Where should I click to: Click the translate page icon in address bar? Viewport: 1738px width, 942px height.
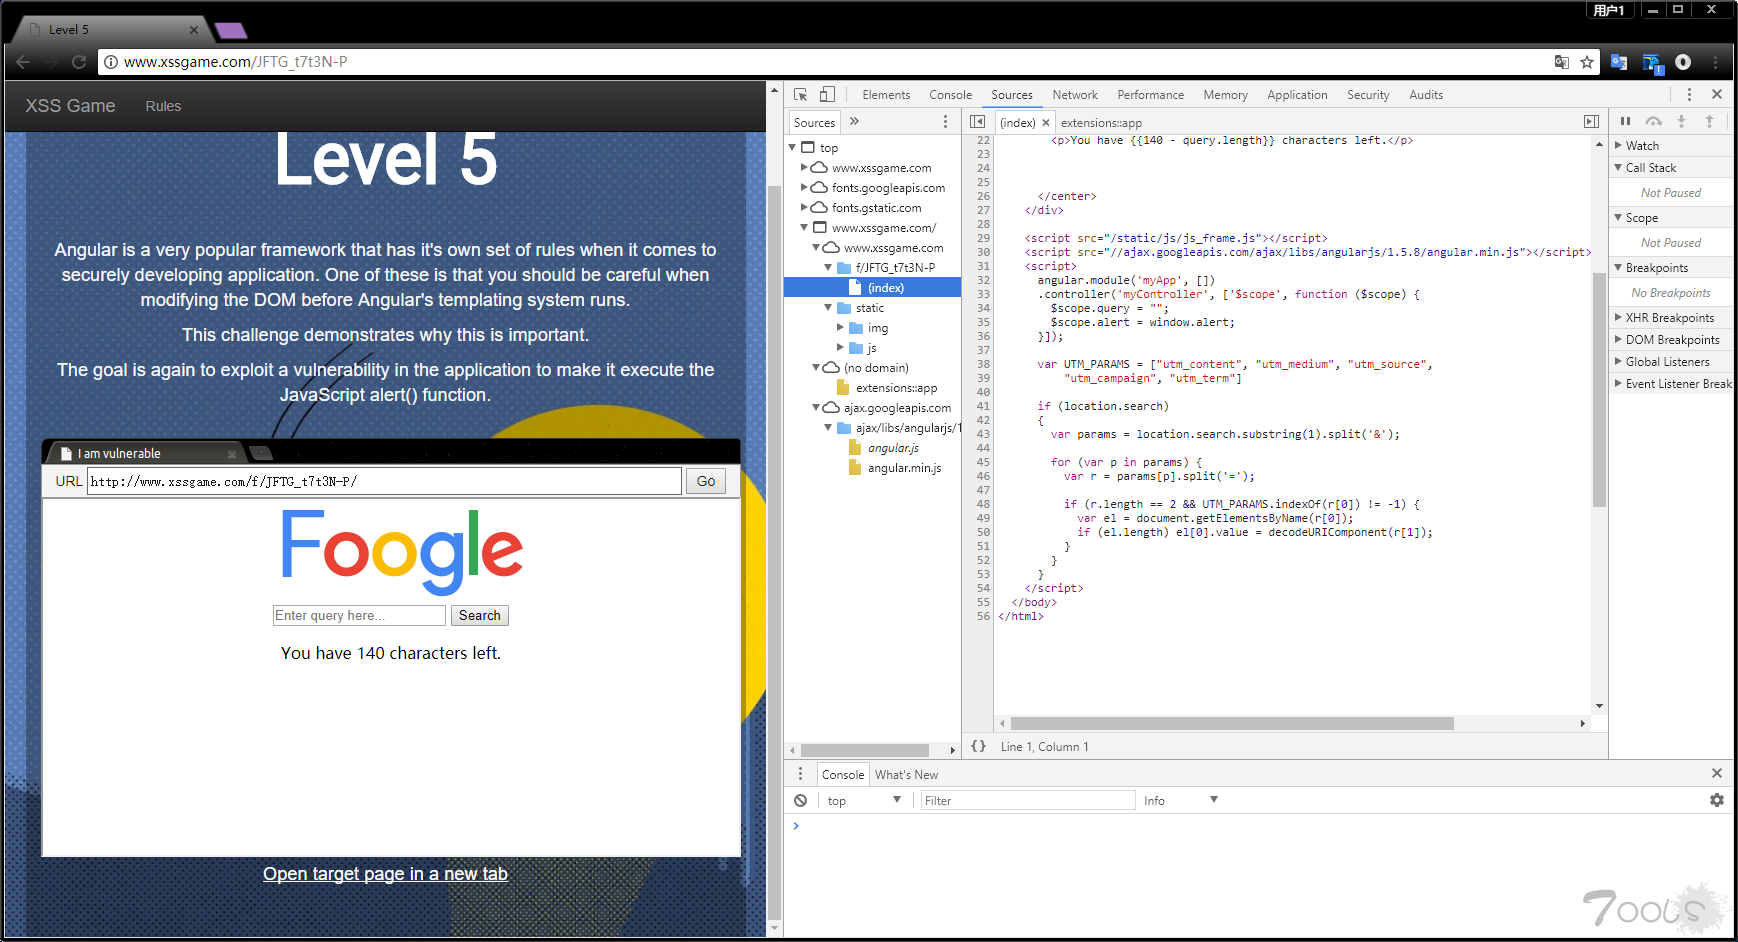[1561, 62]
